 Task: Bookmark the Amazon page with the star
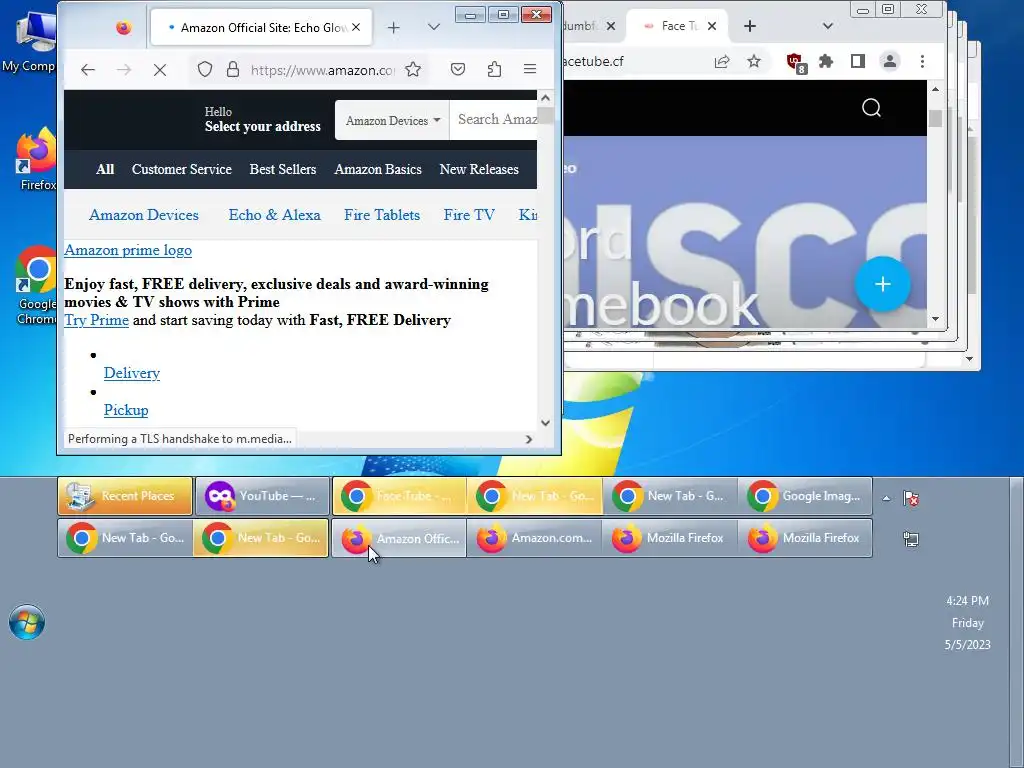[413, 69]
